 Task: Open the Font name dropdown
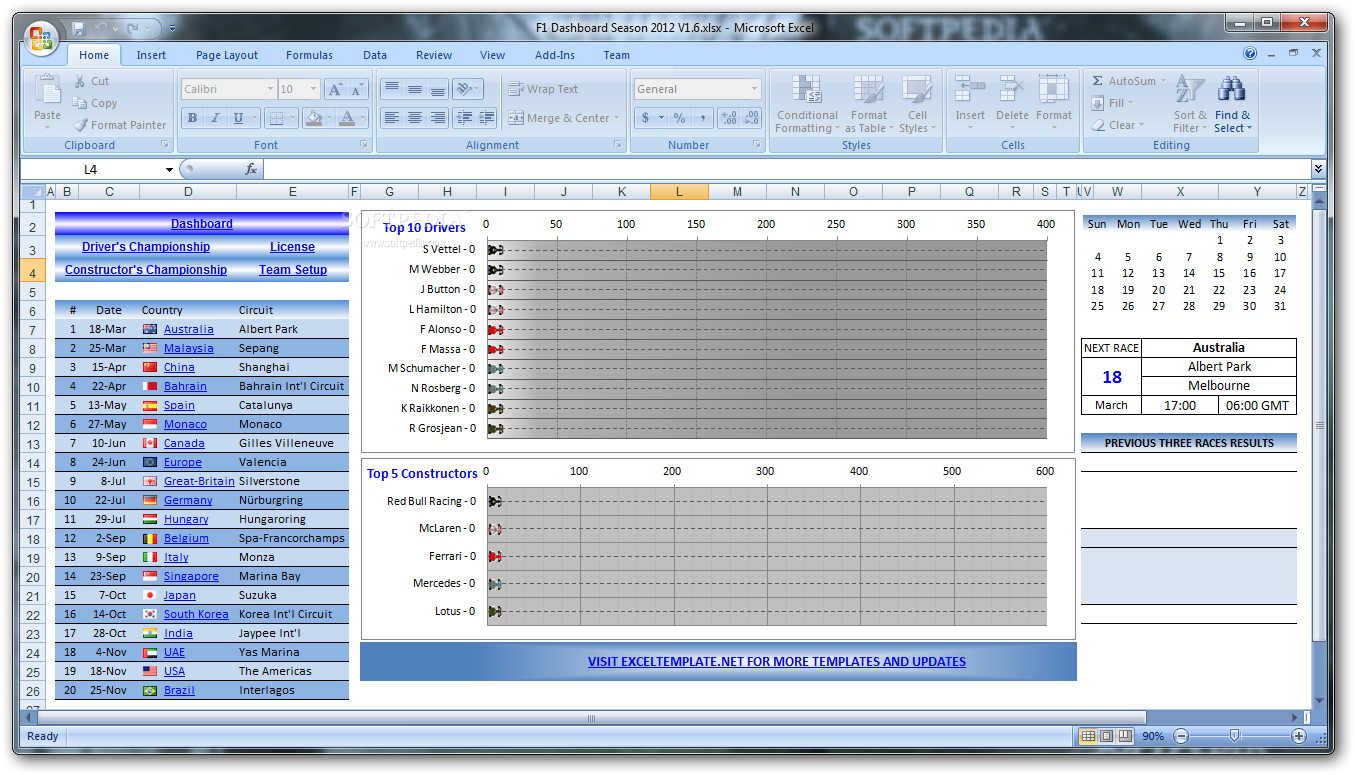[270, 89]
